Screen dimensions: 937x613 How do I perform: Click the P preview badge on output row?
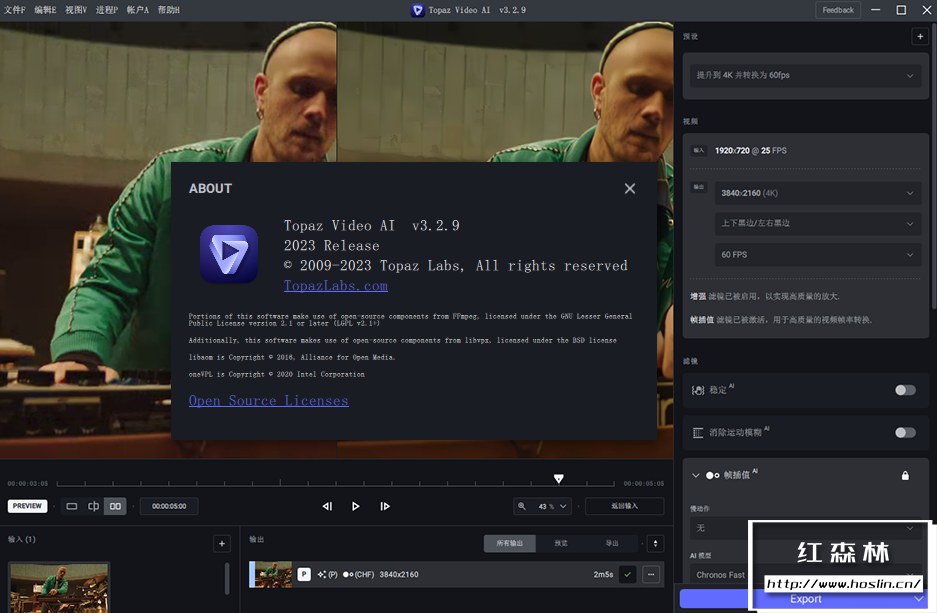pos(304,574)
